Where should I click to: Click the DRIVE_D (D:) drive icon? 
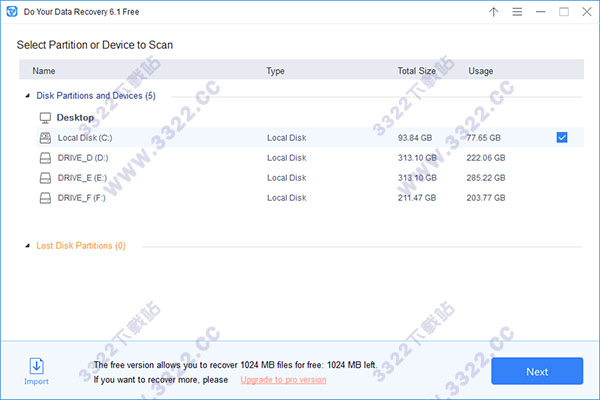45,158
